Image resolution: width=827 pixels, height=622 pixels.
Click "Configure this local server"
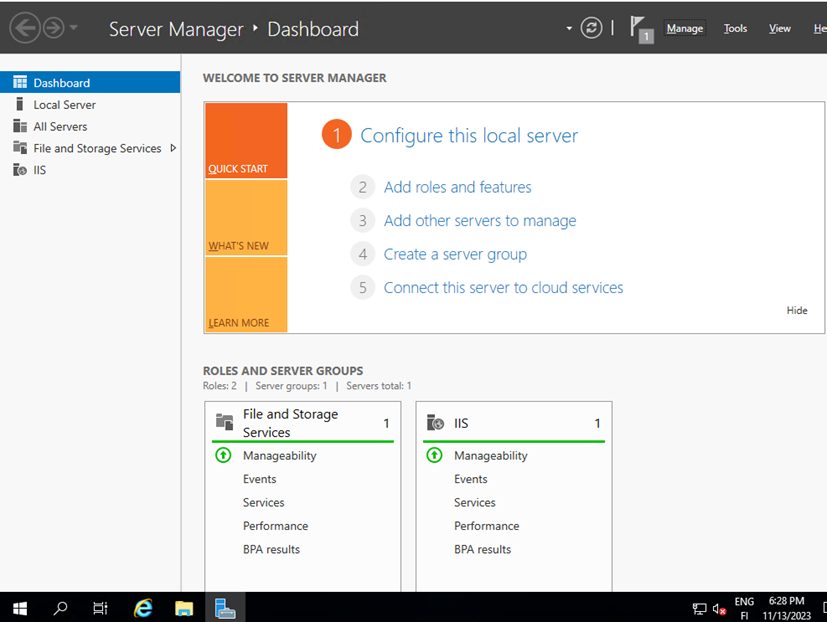click(468, 135)
